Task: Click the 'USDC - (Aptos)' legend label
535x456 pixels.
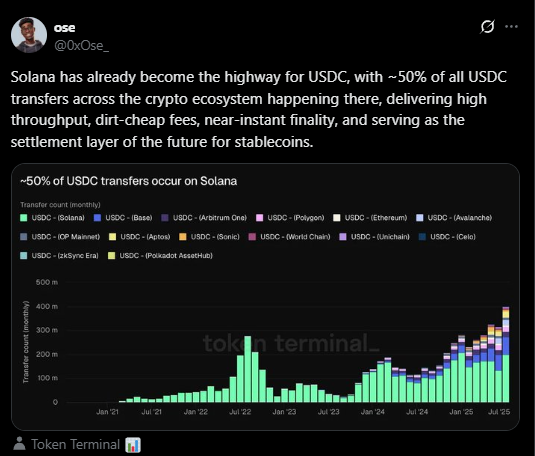Action: point(145,237)
